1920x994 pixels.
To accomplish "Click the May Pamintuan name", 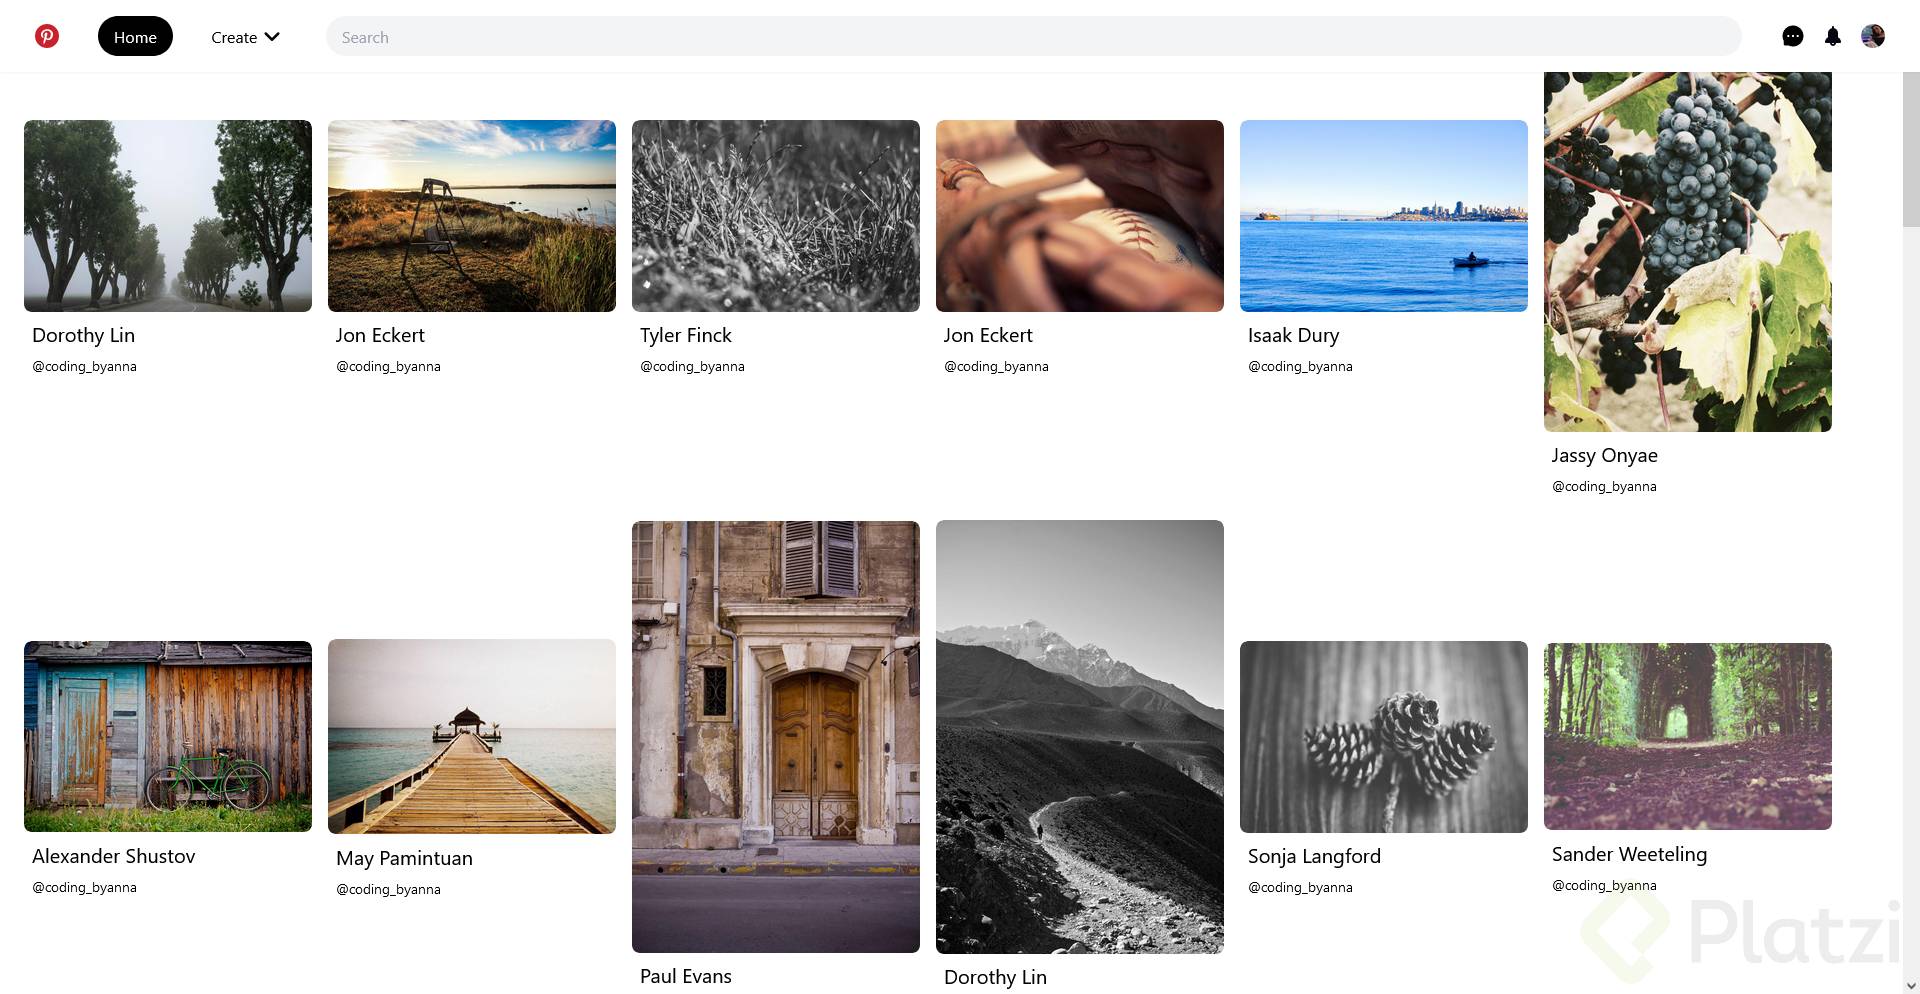I will click(404, 859).
